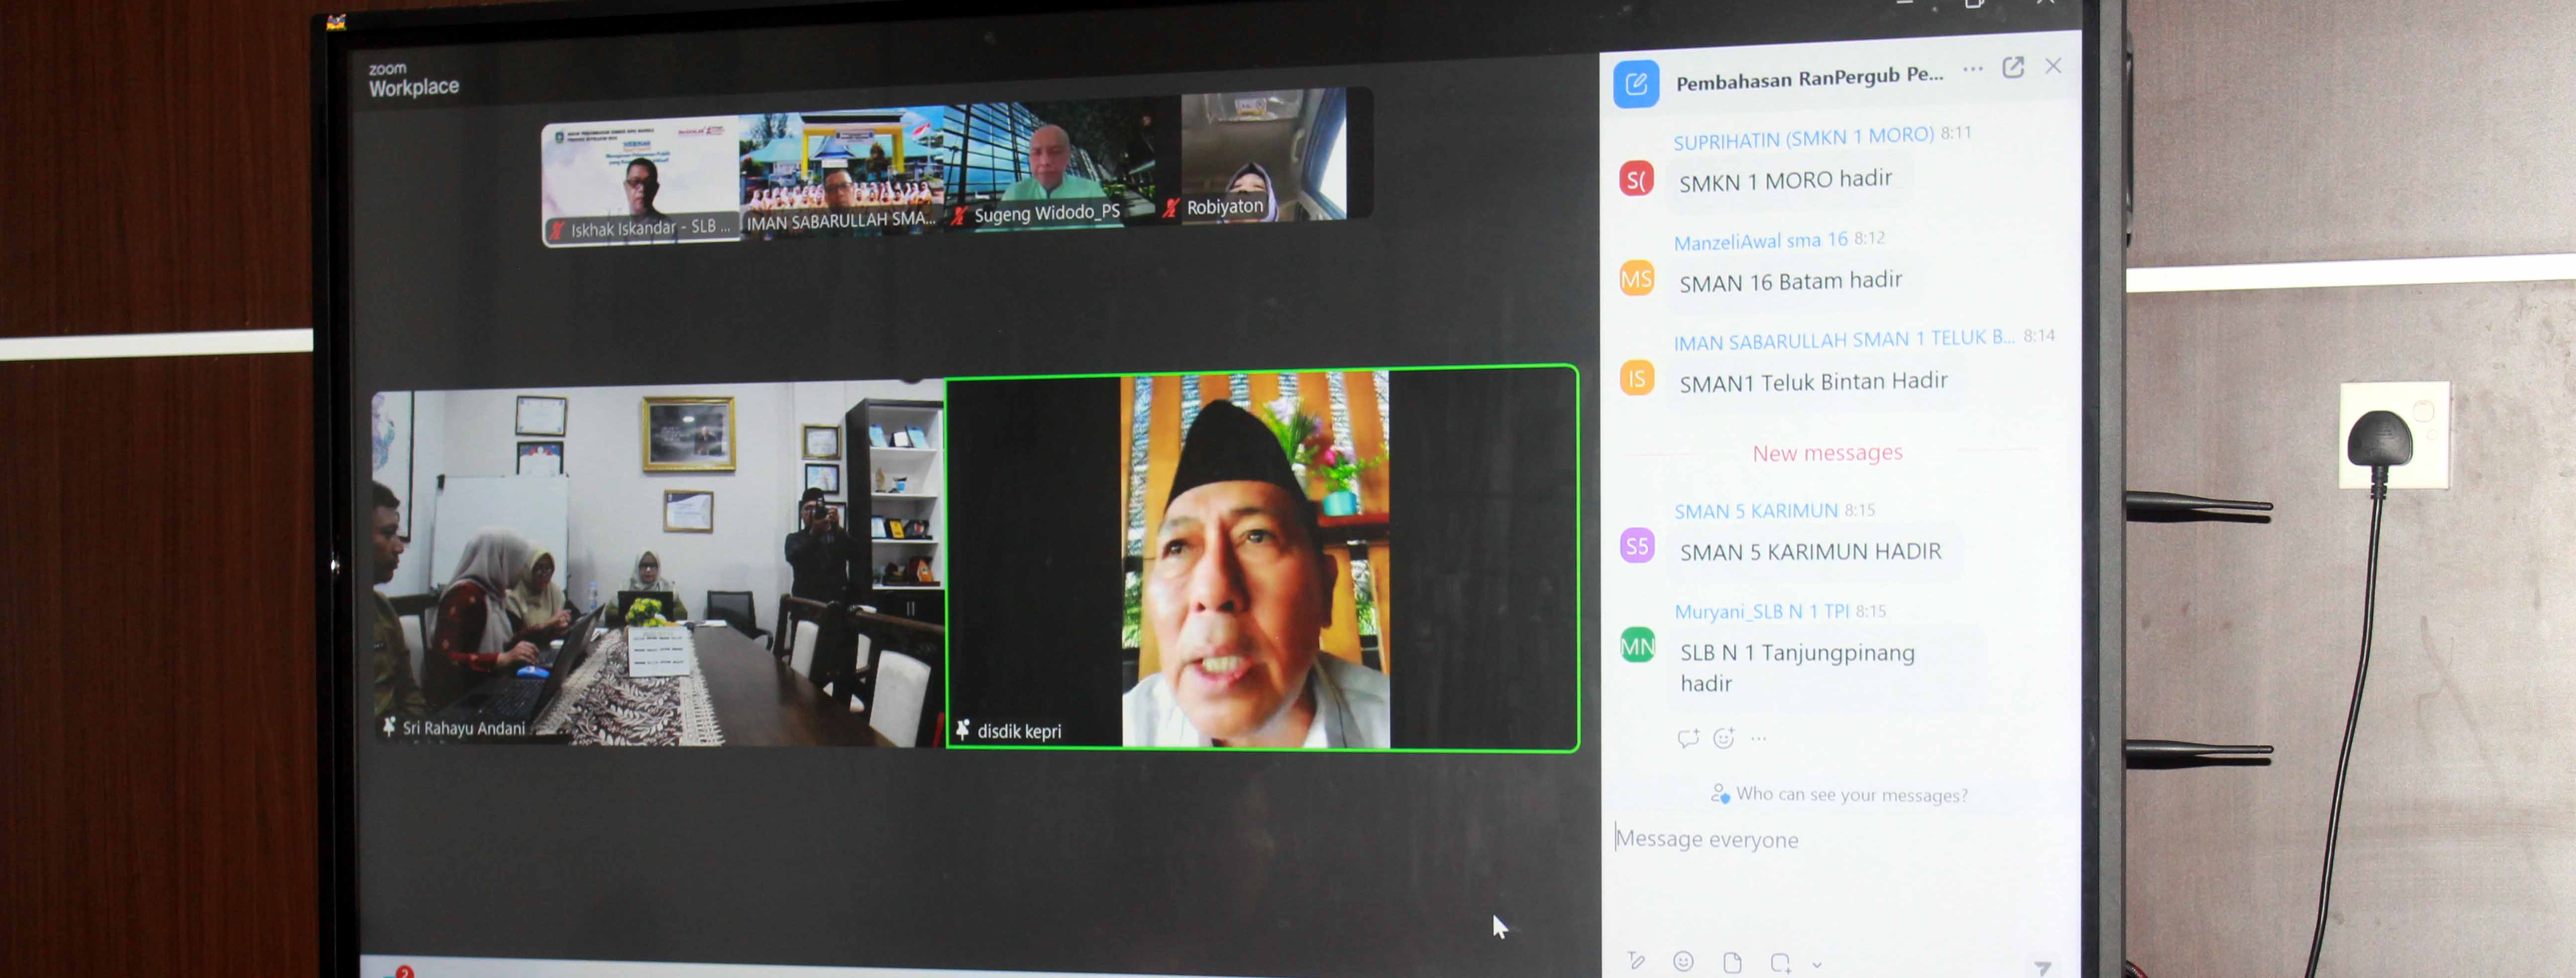Click SUPRIHATIN (SMKN 1 MORO) sender name

click(x=1803, y=138)
